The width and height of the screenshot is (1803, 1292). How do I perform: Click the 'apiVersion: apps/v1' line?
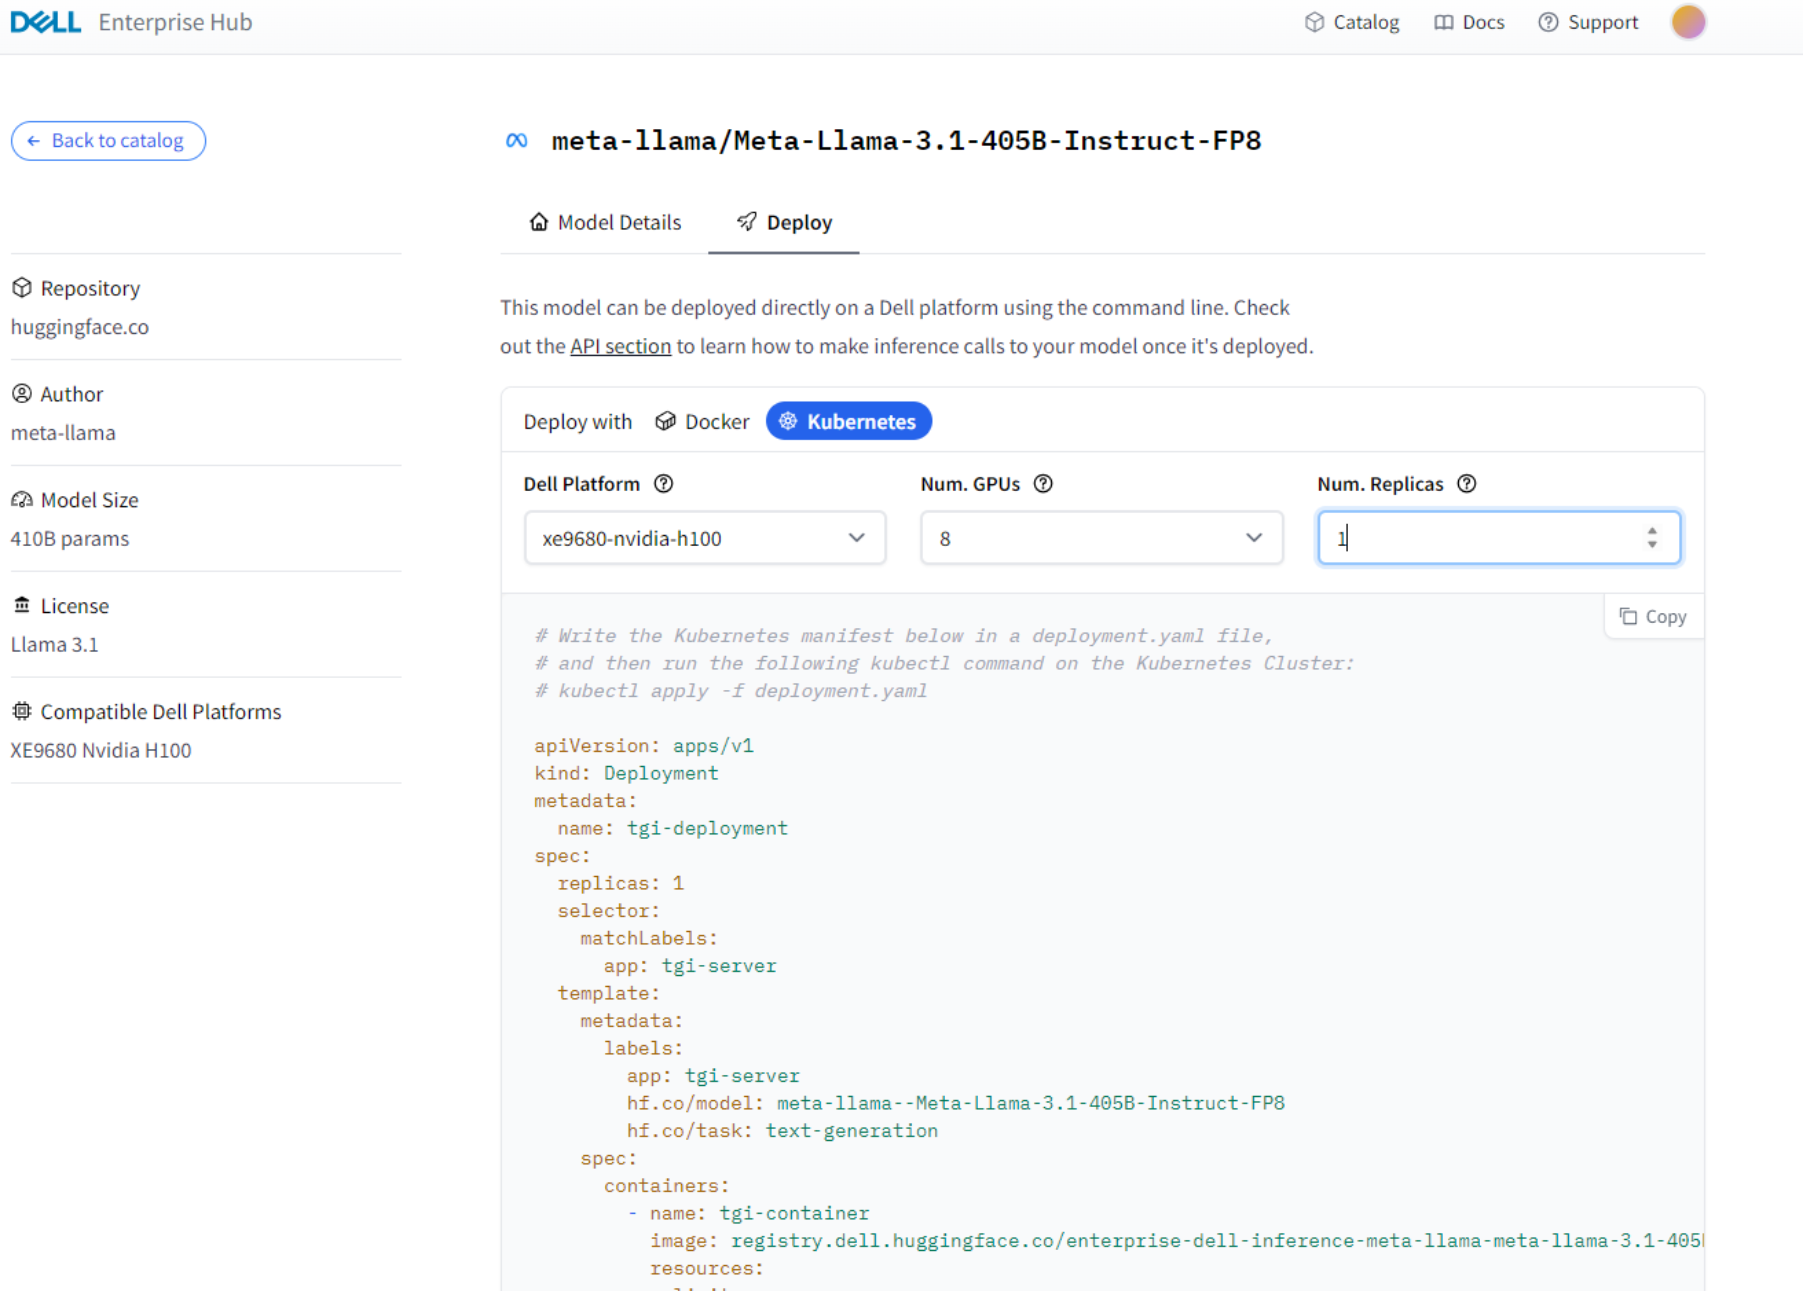pyautogui.click(x=644, y=746)
